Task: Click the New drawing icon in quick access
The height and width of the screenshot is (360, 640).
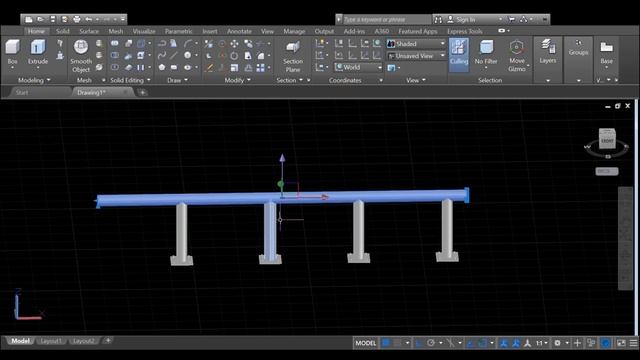Action: (x=29, y=19)
